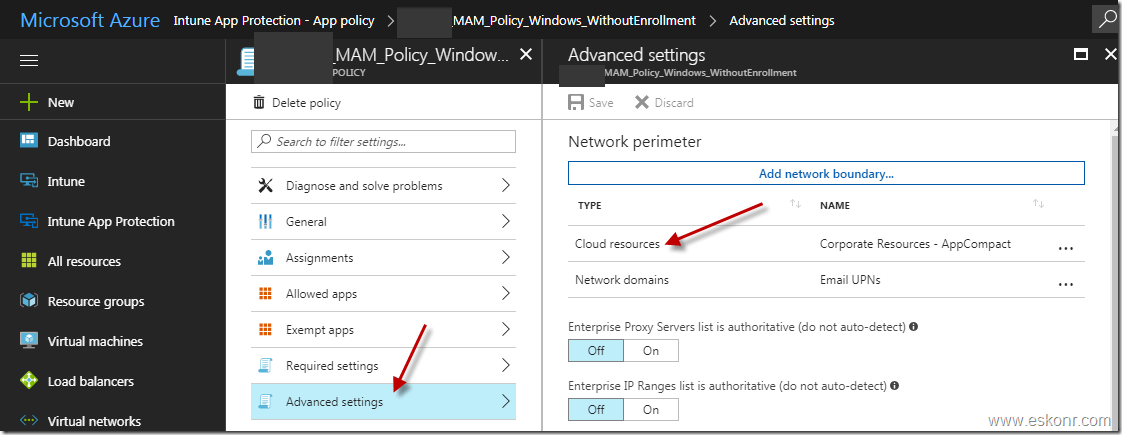Expand the Advanced settings chevron

506,401
